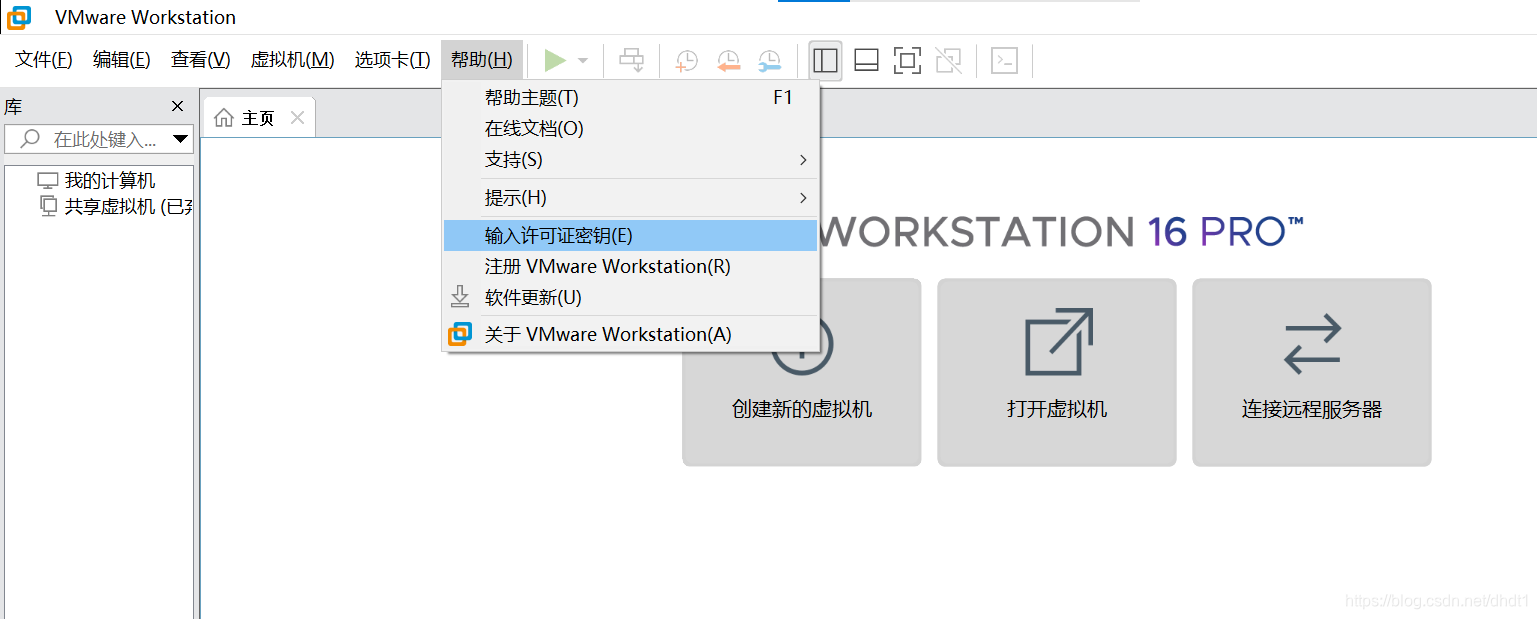Image resolution: width=1537 pixels, height=619 pixels.
Task: Click Send Ctrl+Alt+Del toolbar icon
Action: coord(632,61)
